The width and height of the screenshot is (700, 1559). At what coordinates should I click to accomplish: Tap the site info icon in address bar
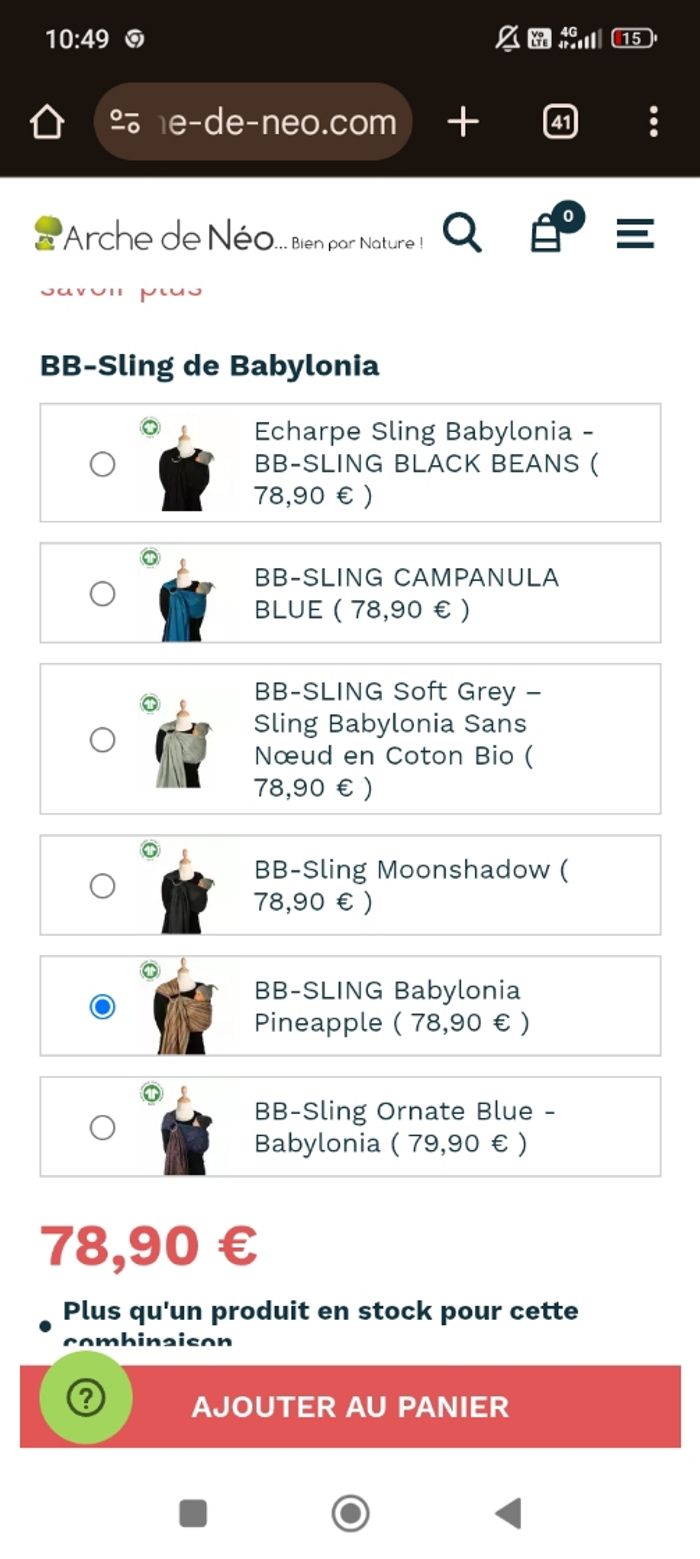tap(125, 122)
